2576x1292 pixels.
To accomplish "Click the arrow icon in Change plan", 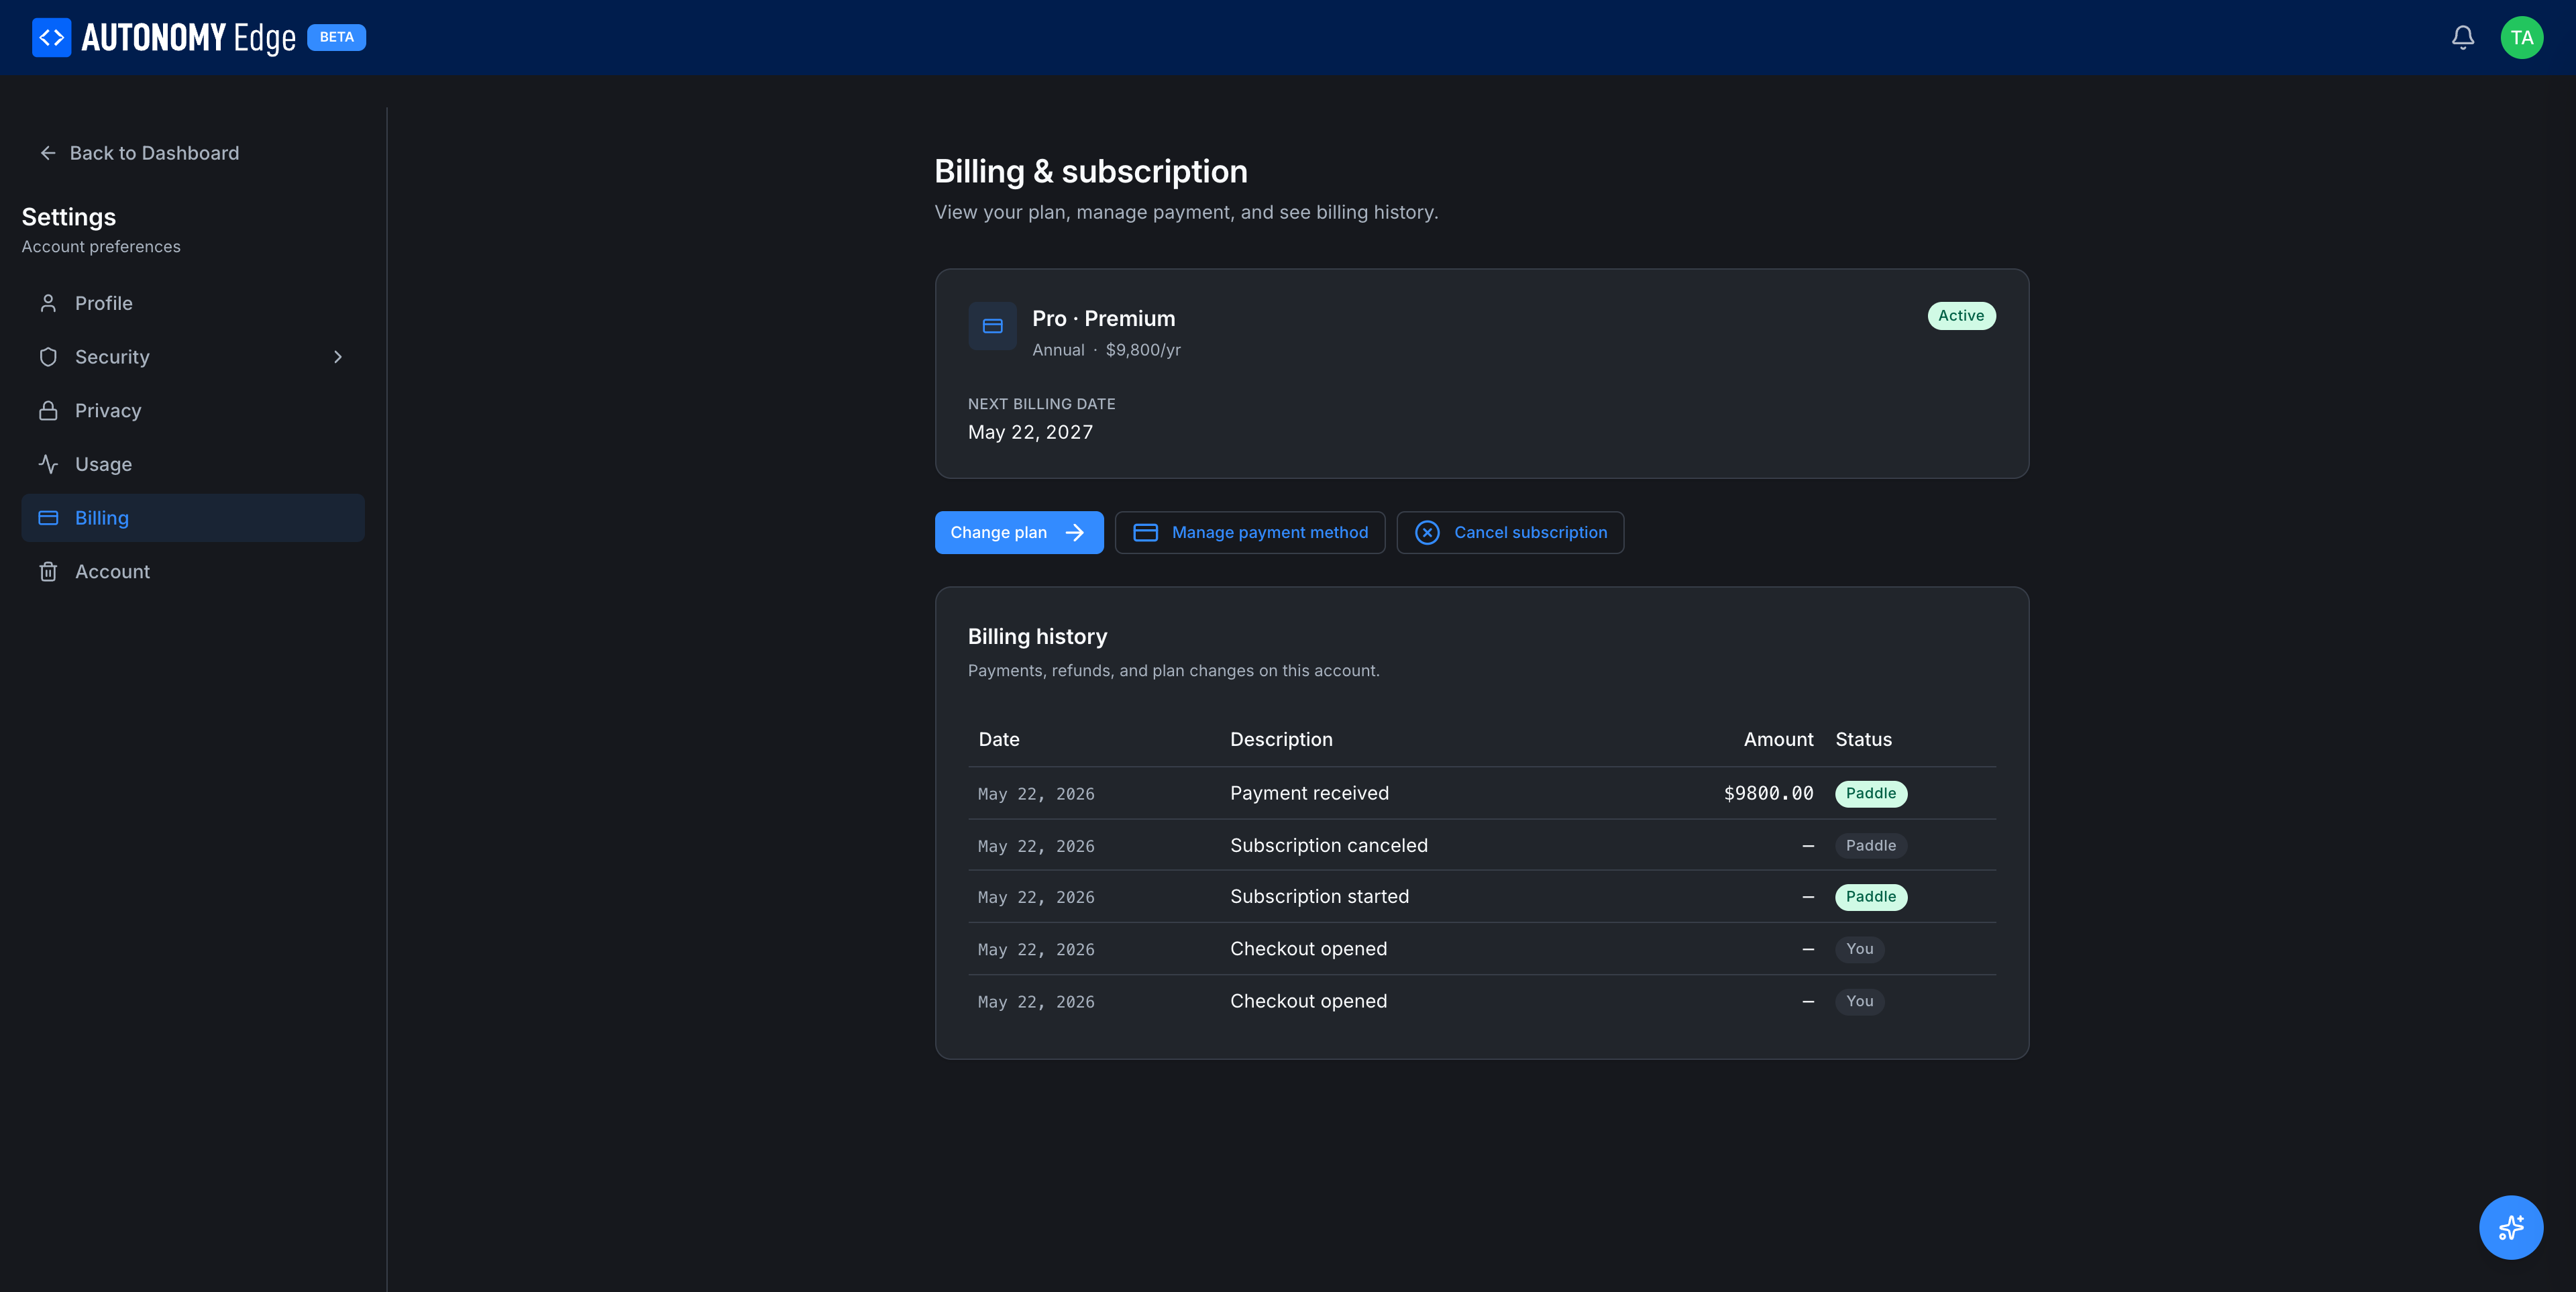I will (1075, 533).
